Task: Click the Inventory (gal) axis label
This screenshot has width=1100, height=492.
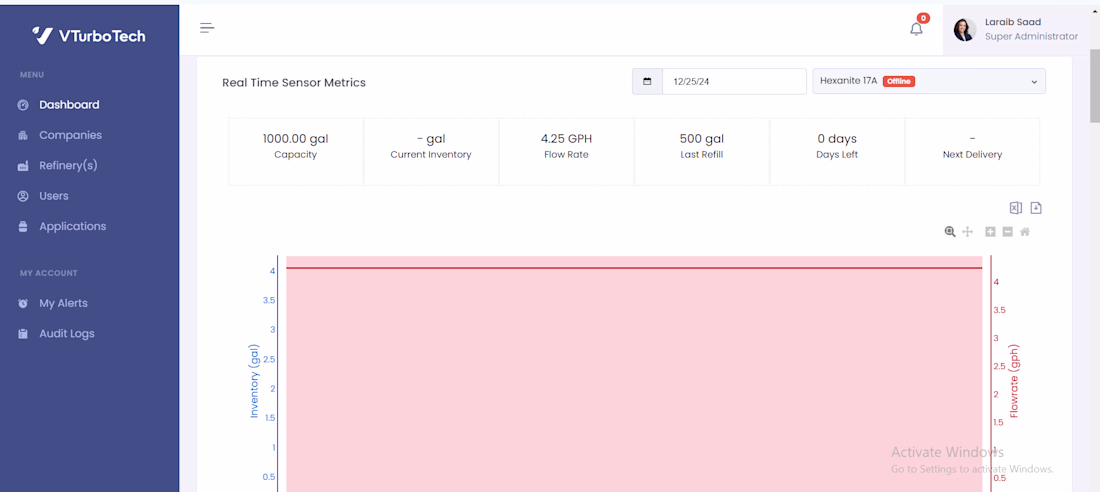Action: click(x=255, y=381)
